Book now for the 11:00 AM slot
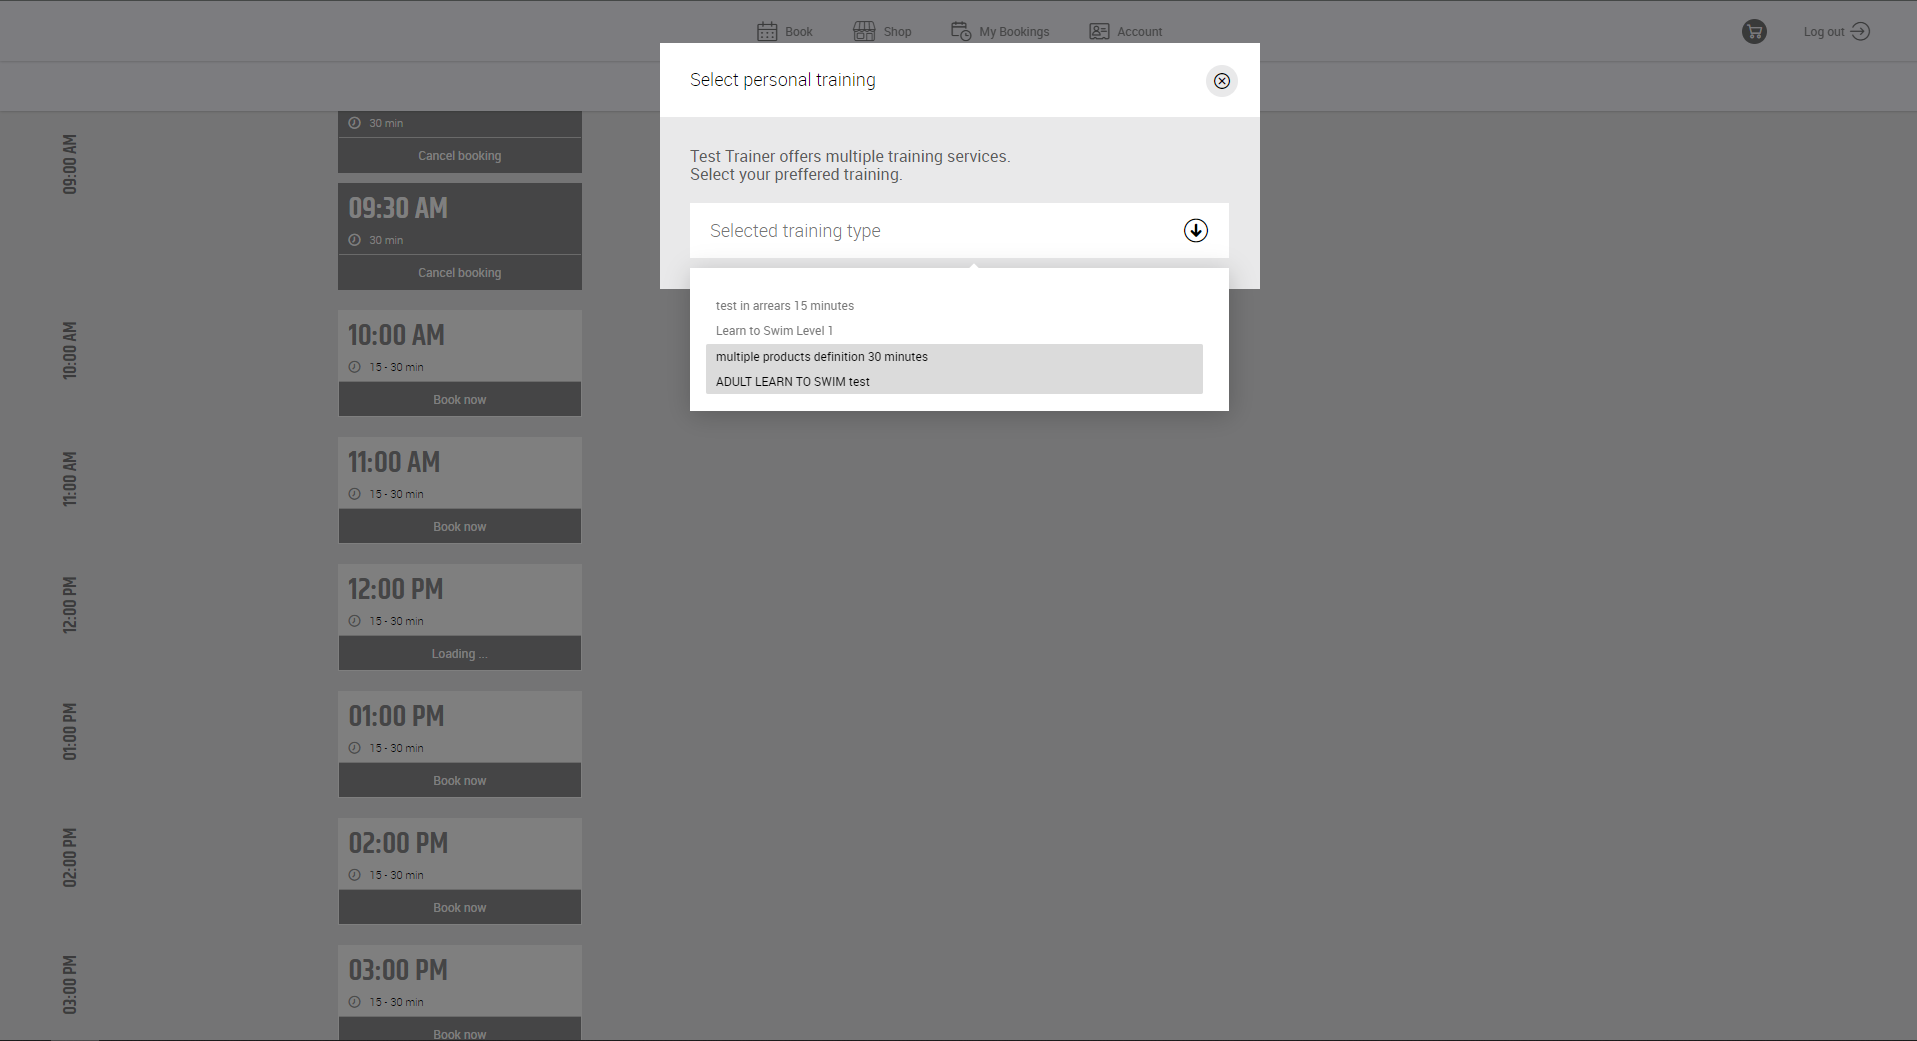The width and height of the screenshot is (1917, 1041). point(459,527)
